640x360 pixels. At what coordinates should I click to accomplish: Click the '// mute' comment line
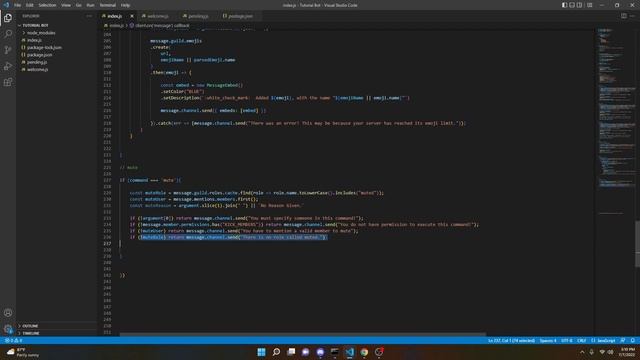pyautogui.click(x=129, y=167)
